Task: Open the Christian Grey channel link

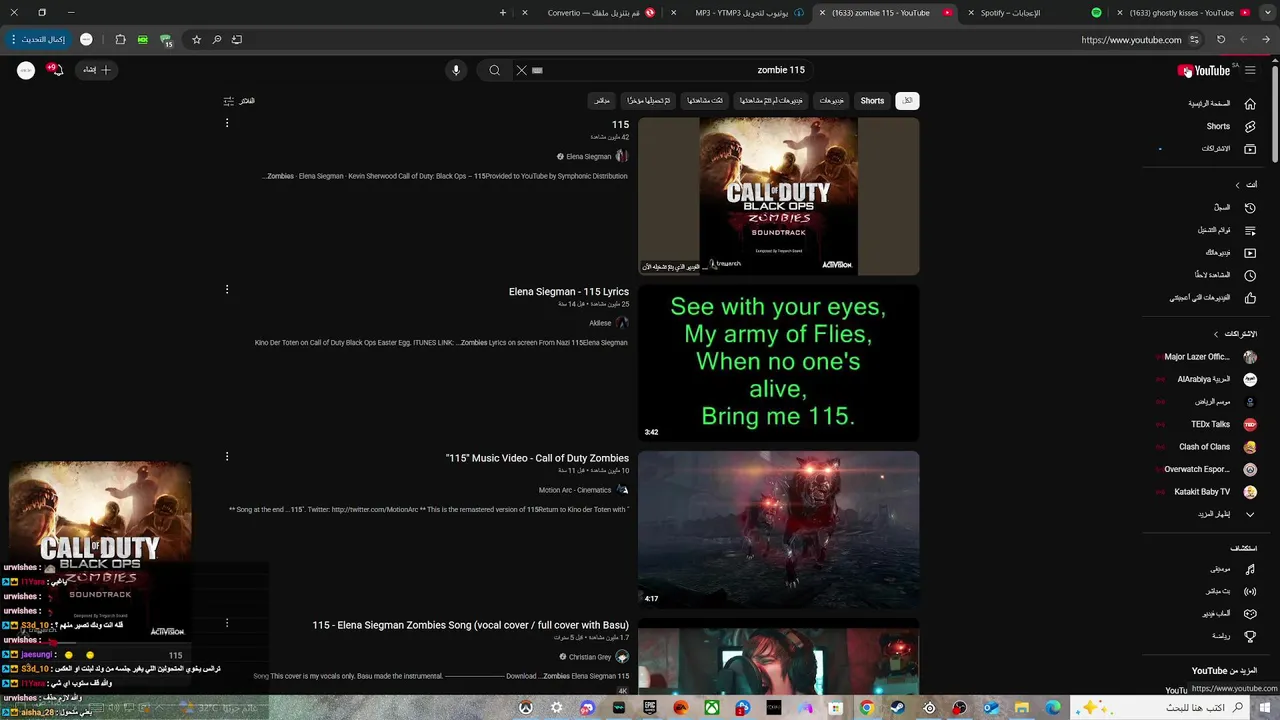Action: [x=590, y=657]
